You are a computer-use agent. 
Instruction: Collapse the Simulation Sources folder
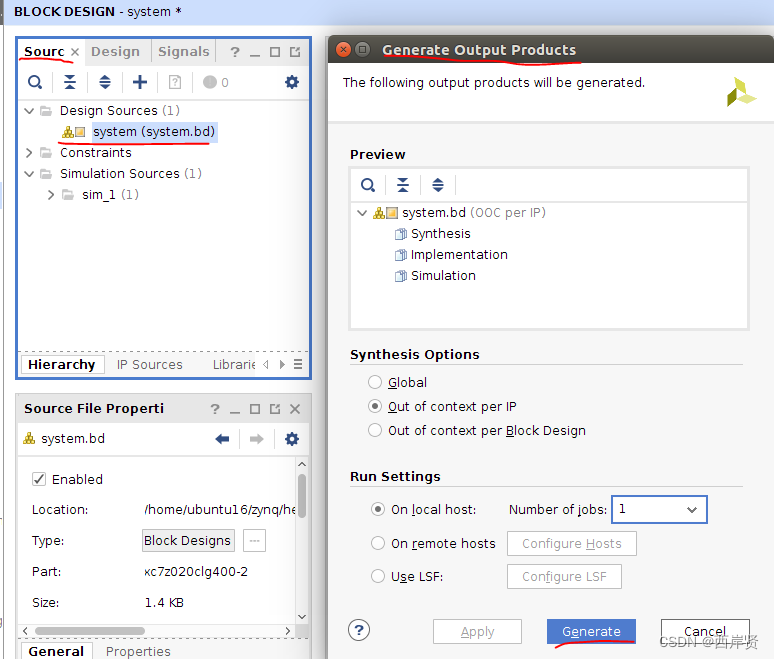(x=29, y=174)
